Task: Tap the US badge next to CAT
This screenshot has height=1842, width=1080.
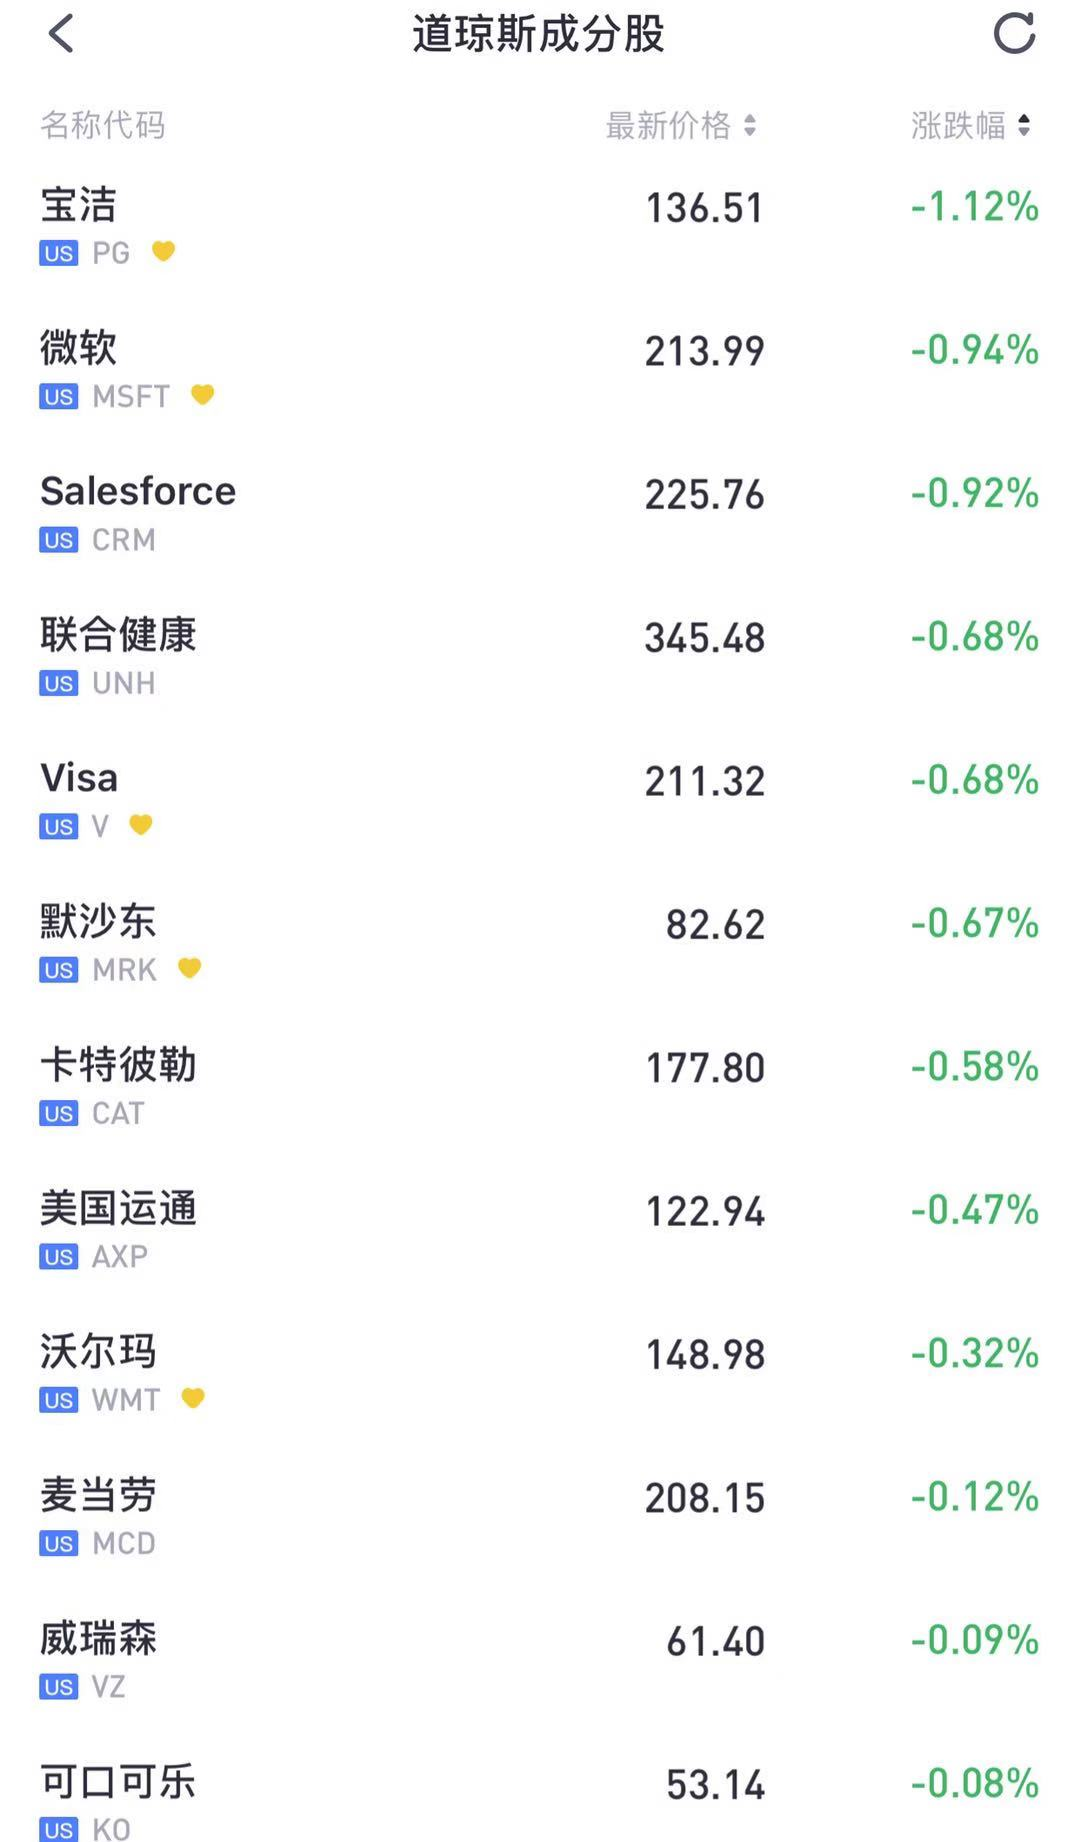Action: (x=59, y=1113)
